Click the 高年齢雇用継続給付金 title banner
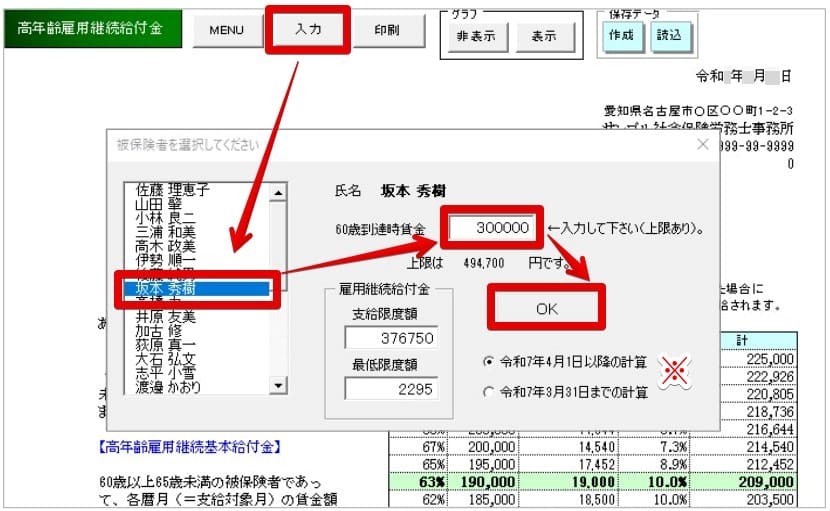The image size is (830, 511). click(x=93, y=29)
